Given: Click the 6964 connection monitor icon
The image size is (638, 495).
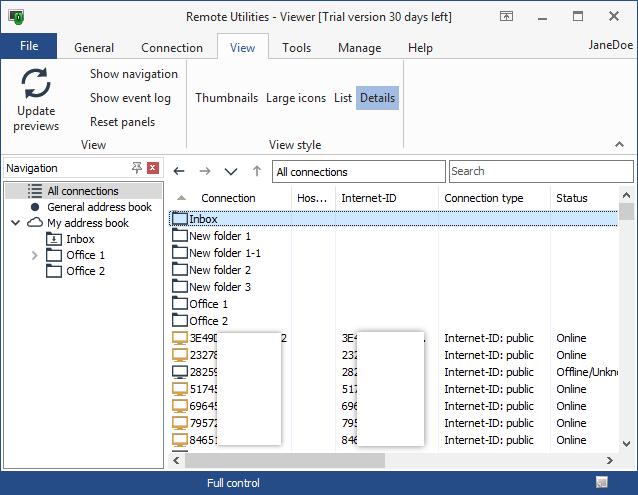Looking at the screenshot, I should [x=179, y=406].
